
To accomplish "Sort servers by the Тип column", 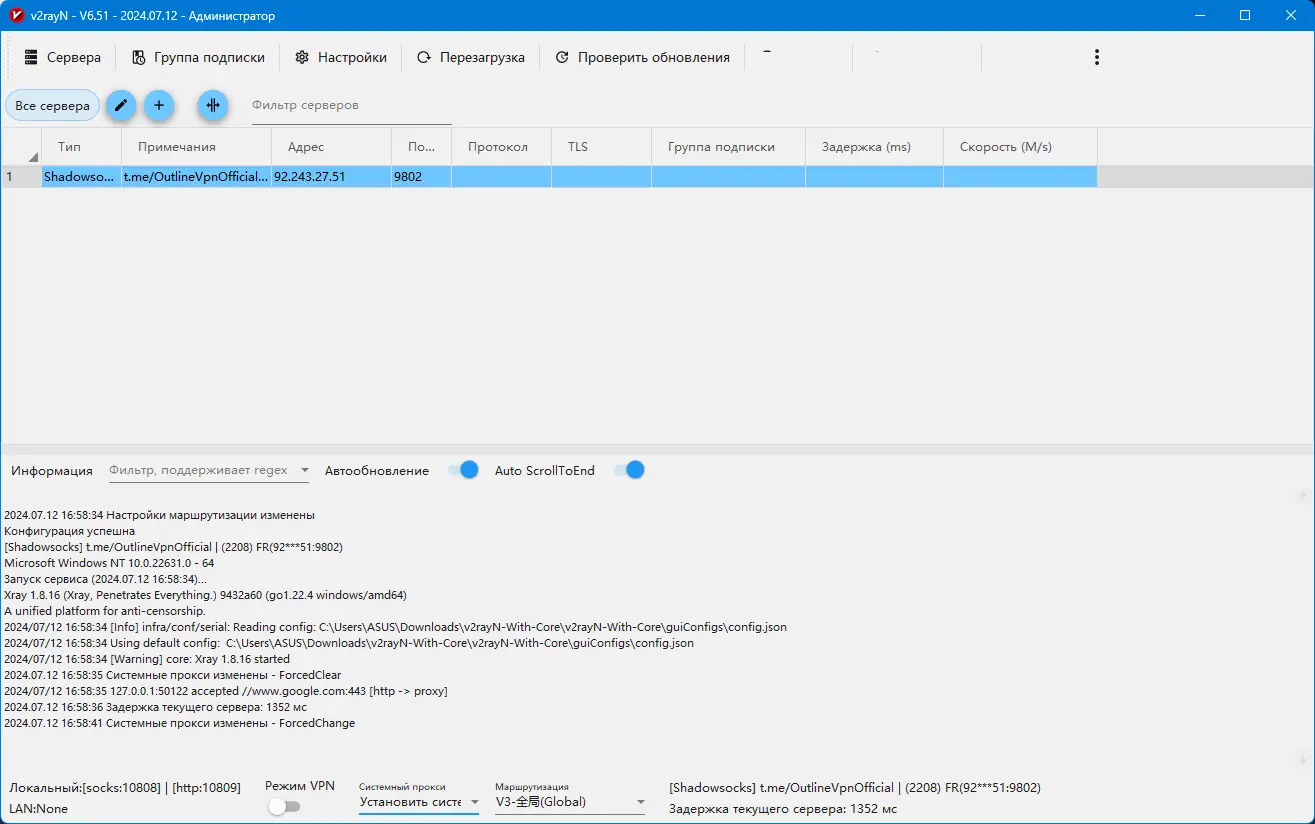I will pos(81,147).
